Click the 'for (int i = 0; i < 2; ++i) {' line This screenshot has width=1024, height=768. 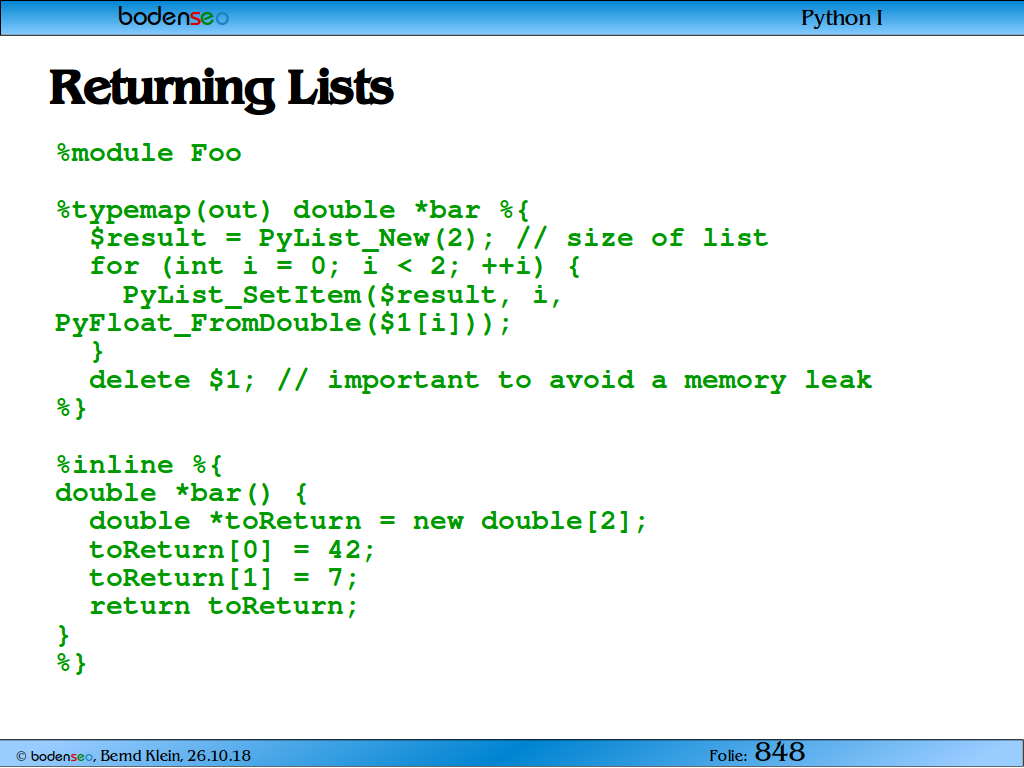334,266
